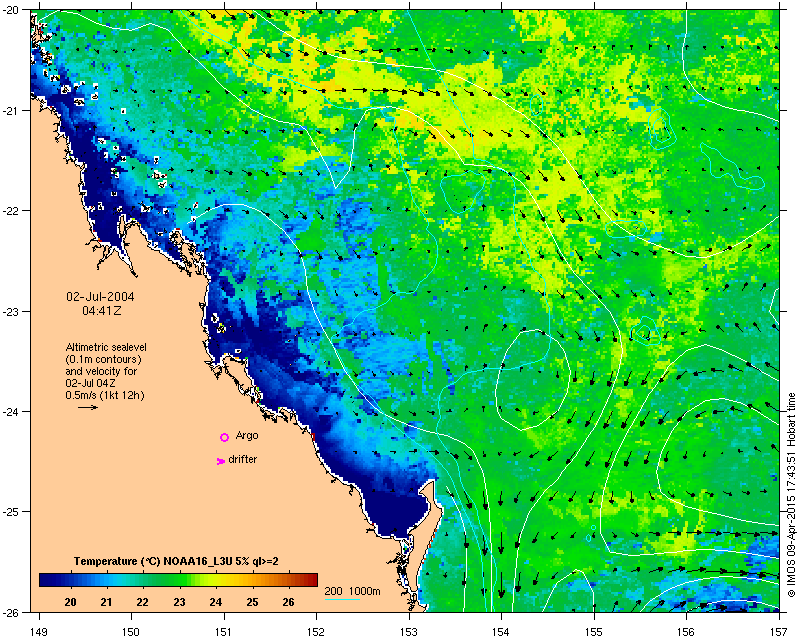Click colorbar tick label 20
This screenshot has height=640, width=800.
(x=70, y=602)
